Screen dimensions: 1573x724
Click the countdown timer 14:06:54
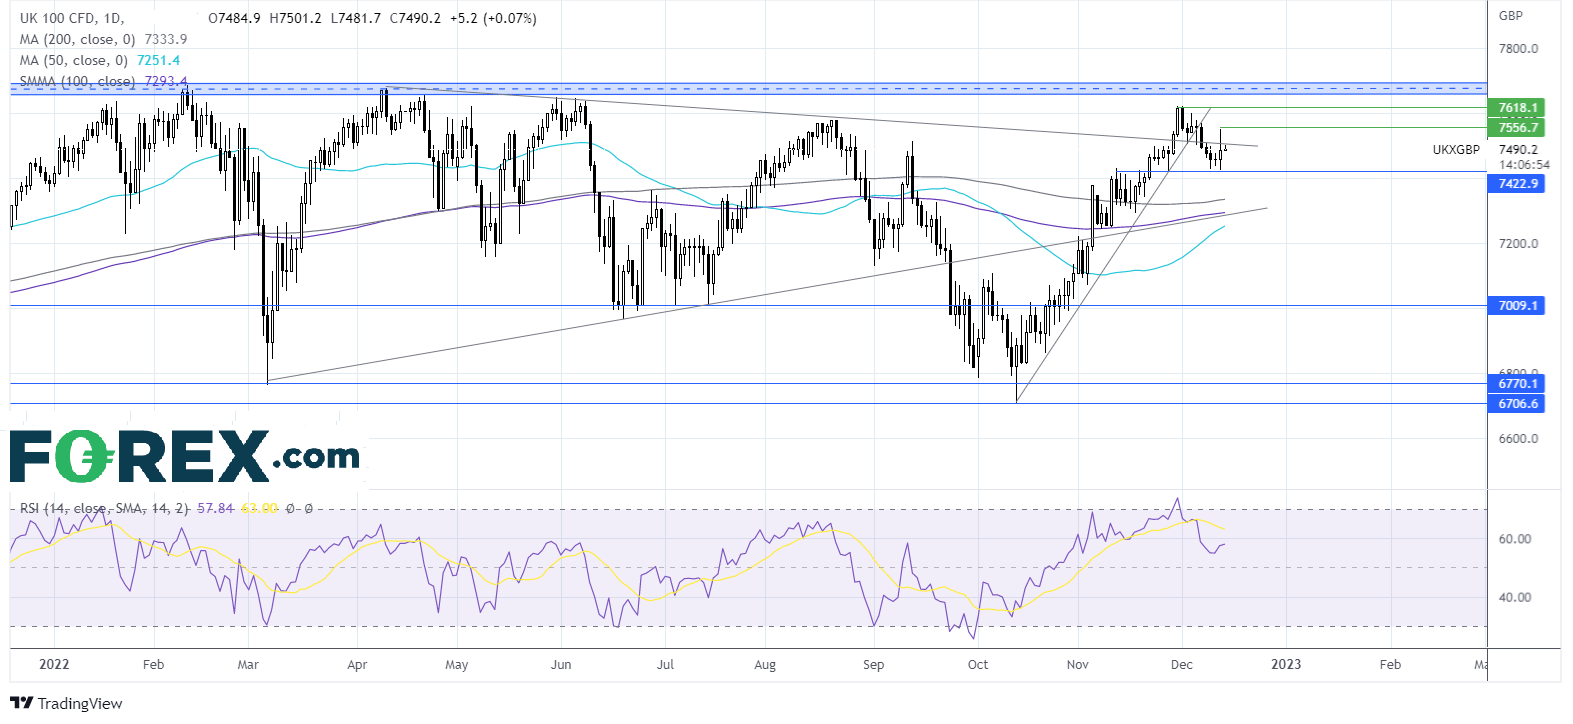tap(1524, 165)
